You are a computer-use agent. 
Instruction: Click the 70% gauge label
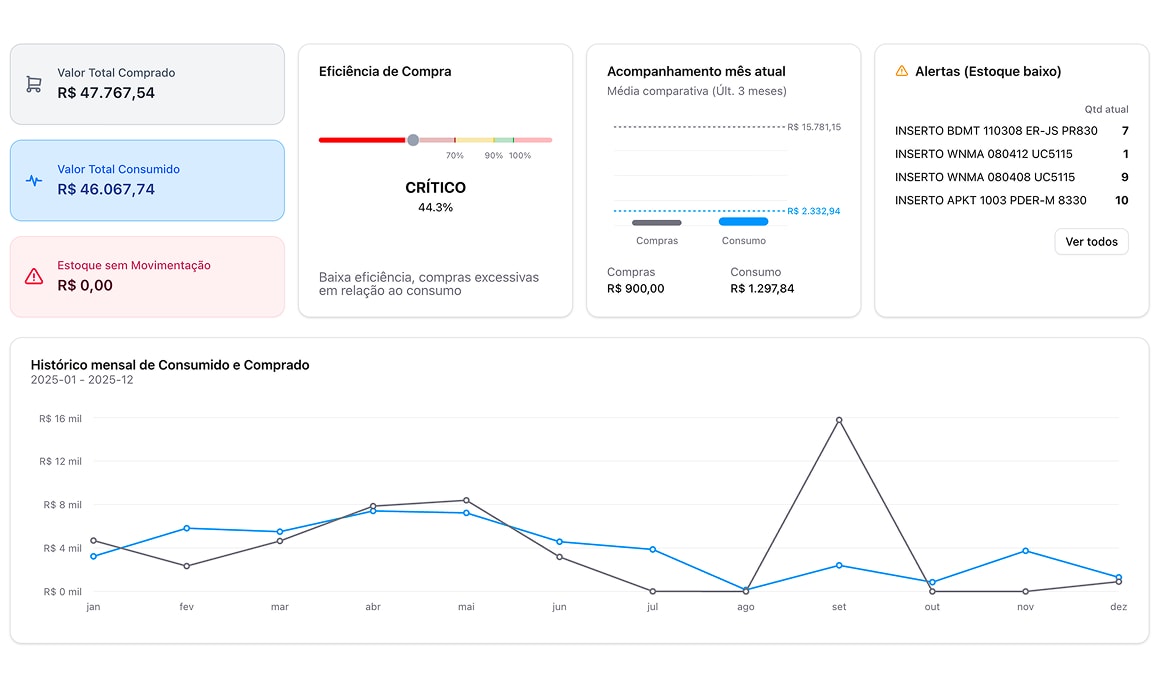(455, 156)
